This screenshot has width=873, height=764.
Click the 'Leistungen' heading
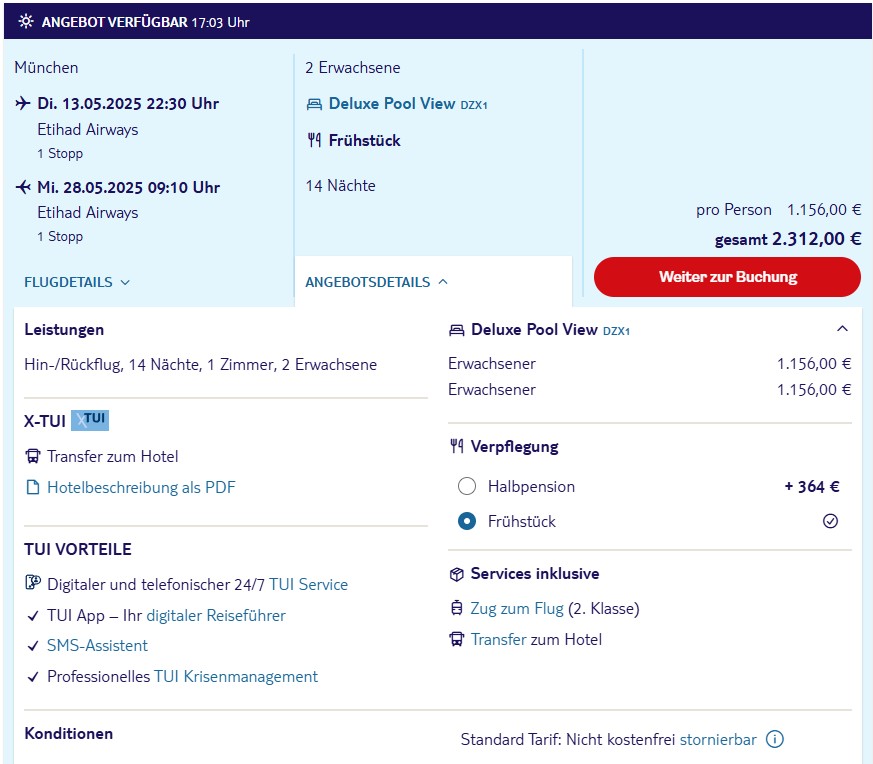click(64, 330)
